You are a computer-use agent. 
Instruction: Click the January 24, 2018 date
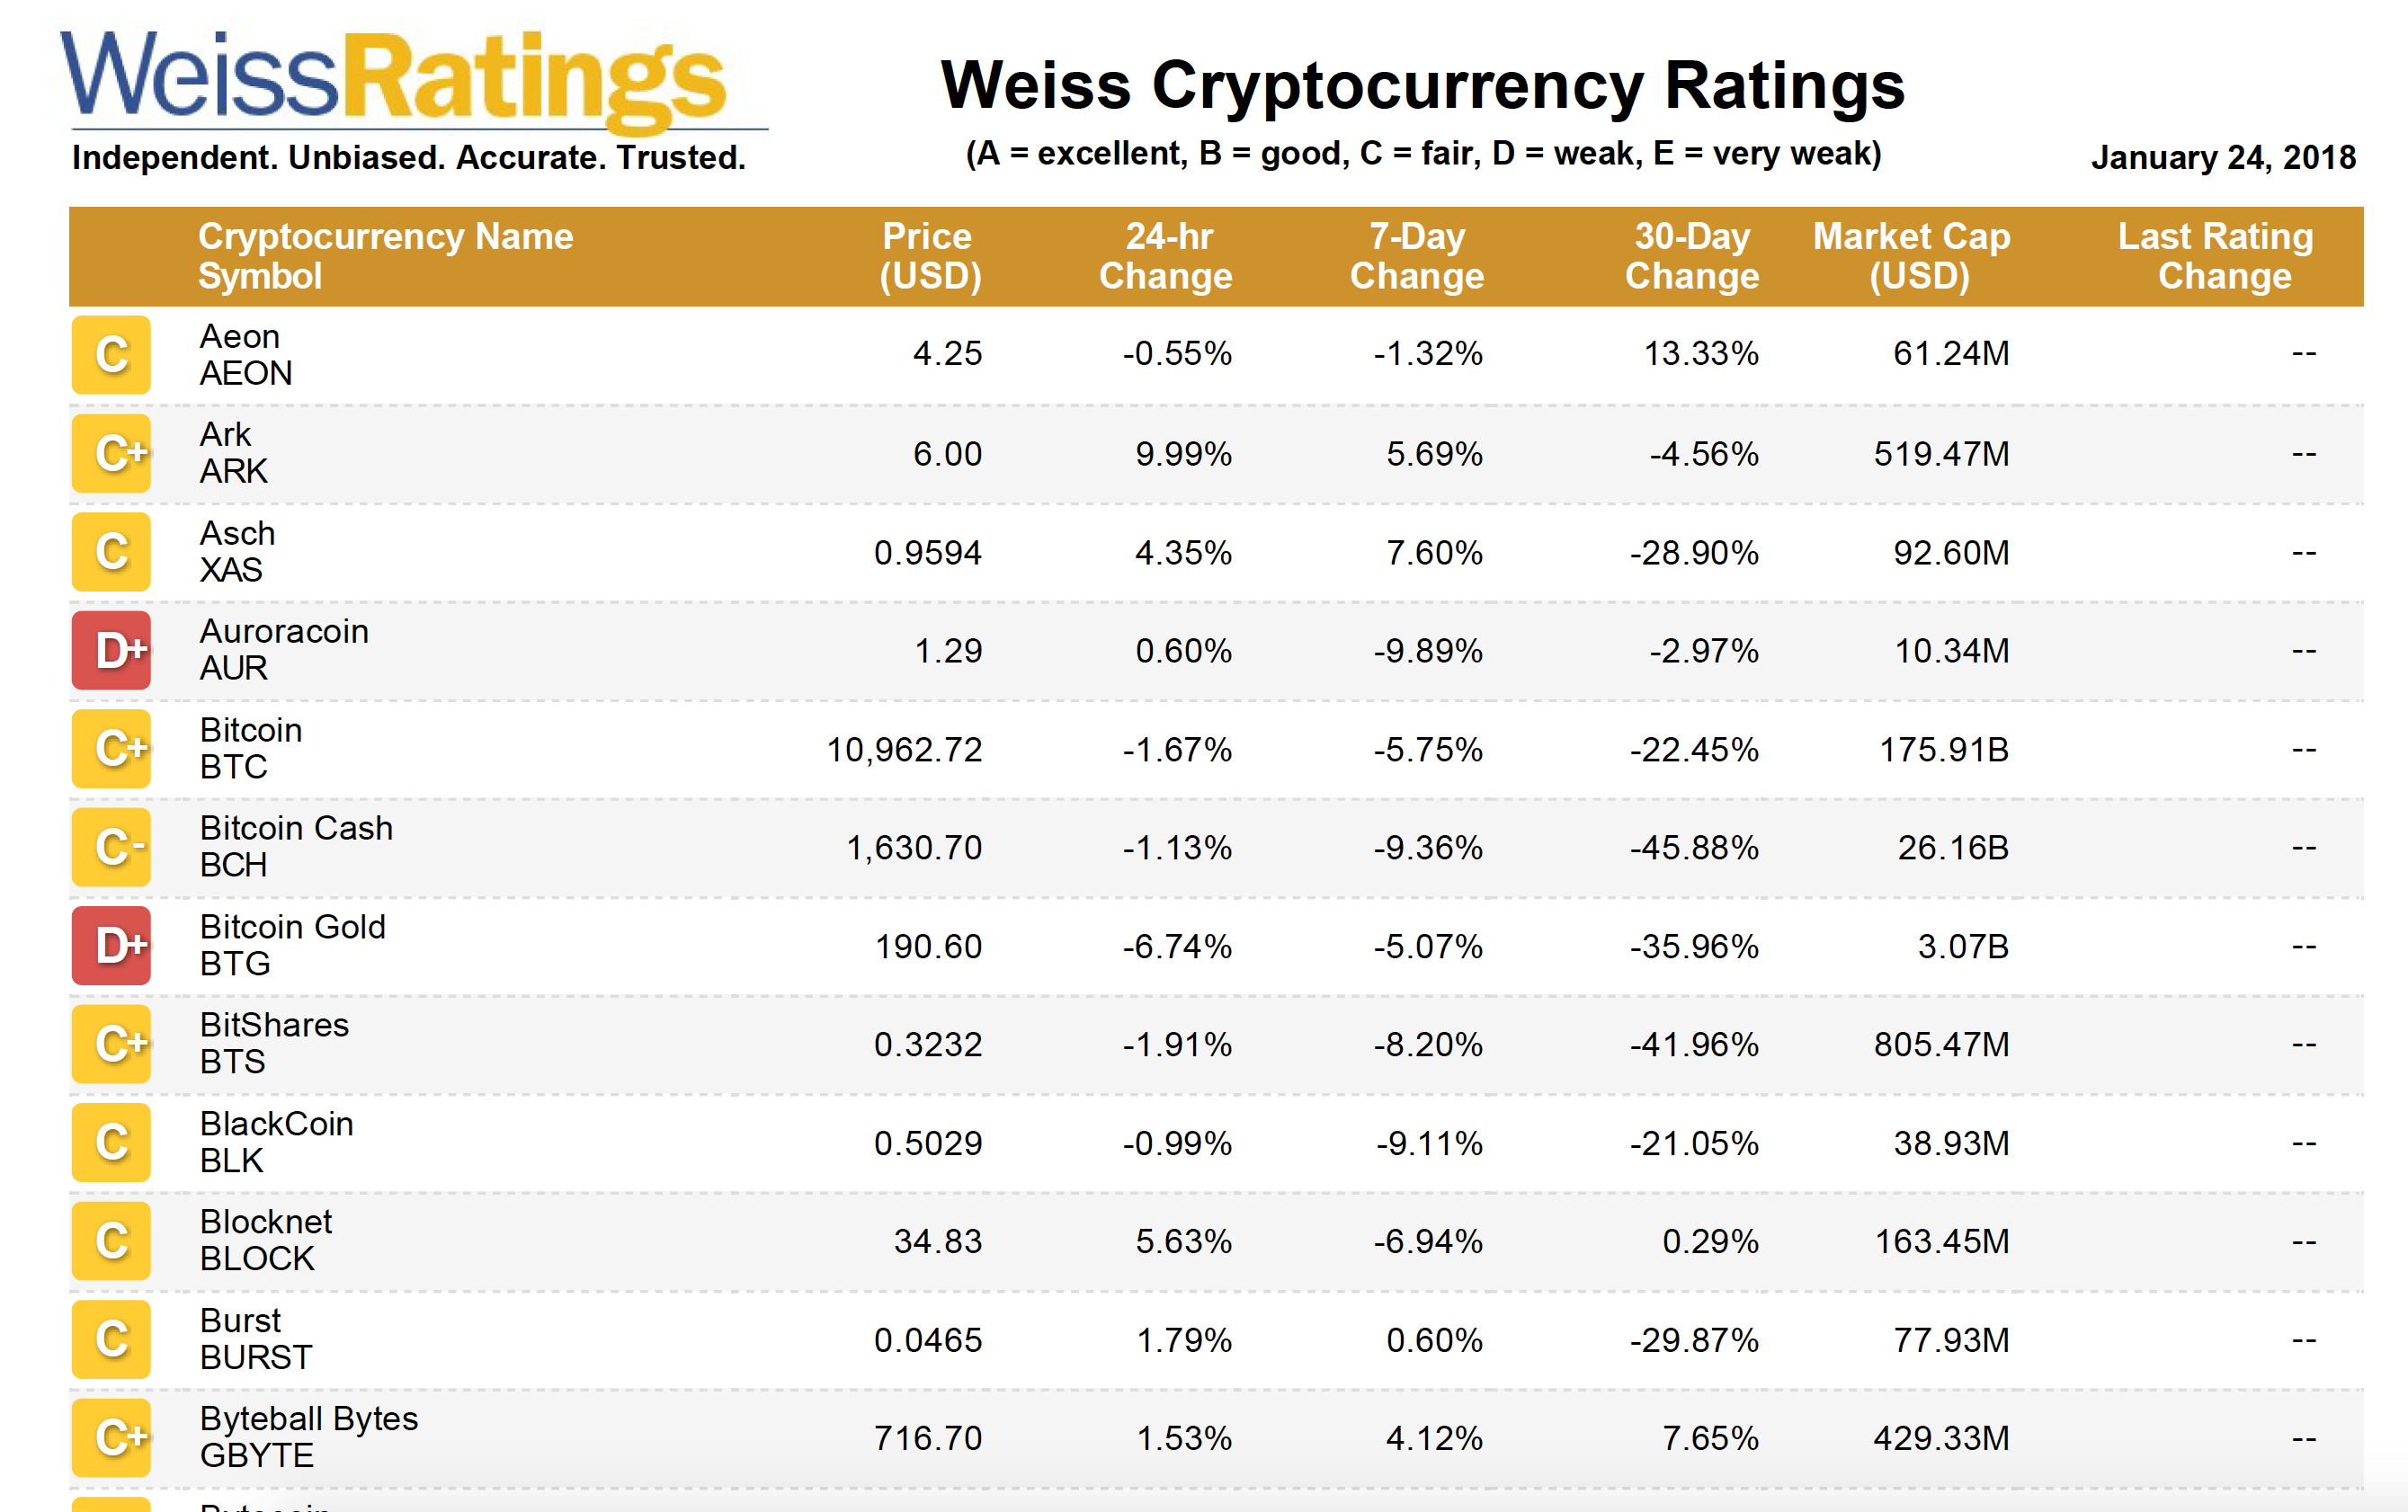pyautogui.click(x=2223, y=158)
